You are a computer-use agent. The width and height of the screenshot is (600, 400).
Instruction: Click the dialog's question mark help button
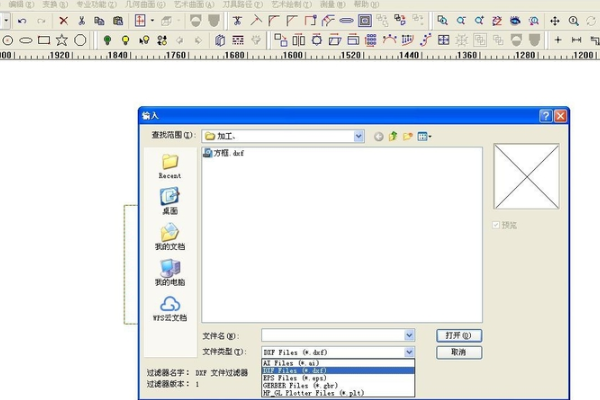(546, 116)
